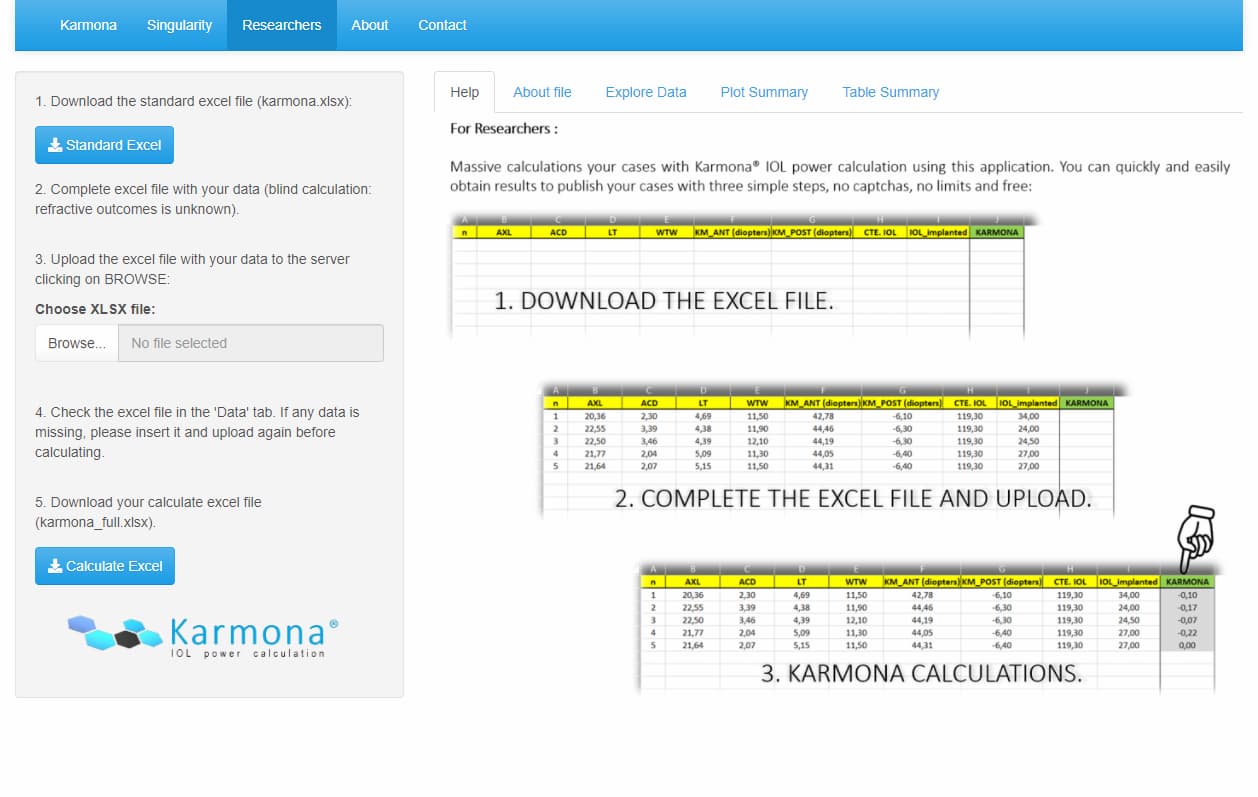Click step 4 'Check the excel file' text
Image resolution: width=1258 pixels, height=797 pixels.
click(197, 432)
